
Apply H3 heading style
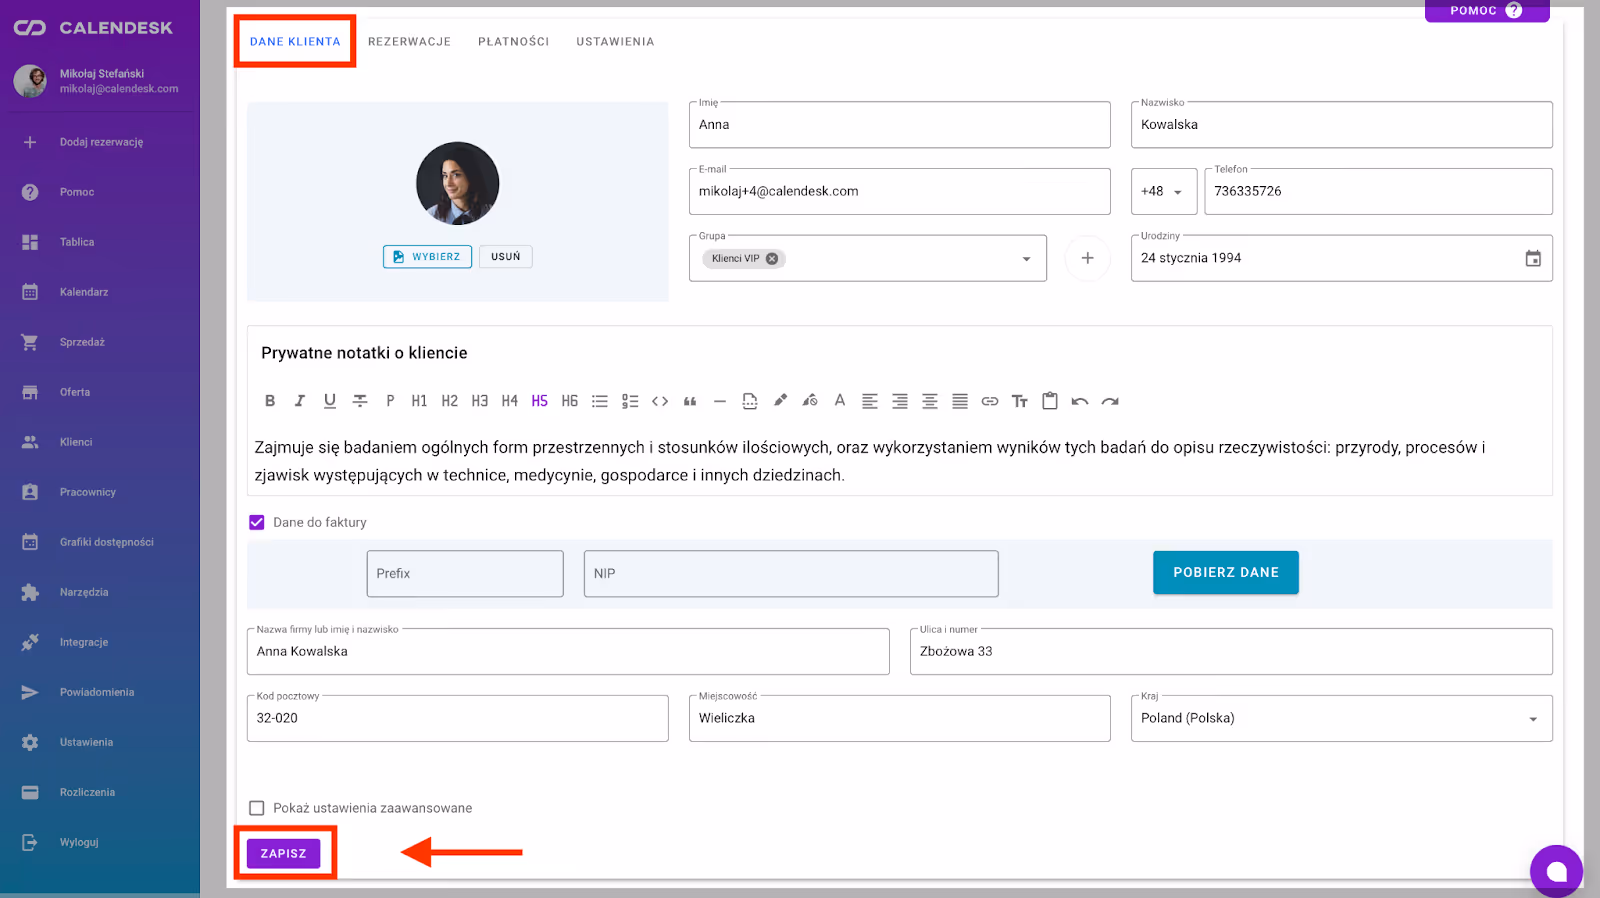tap(480, 401)
